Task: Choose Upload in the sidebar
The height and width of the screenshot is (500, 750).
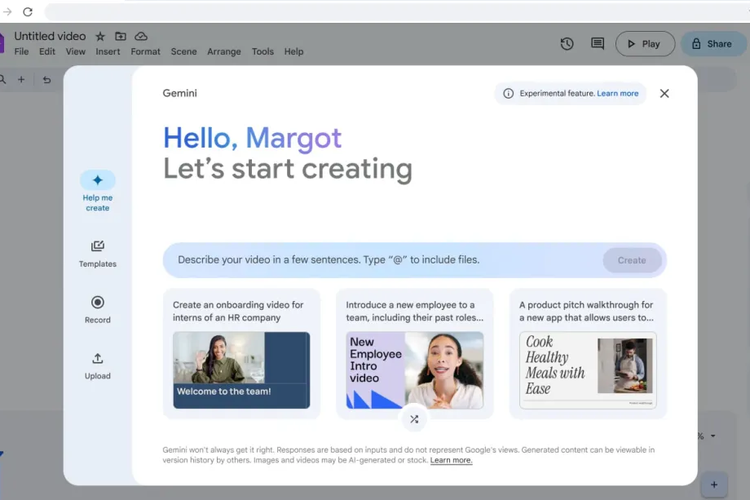Action: click(98, 367)
